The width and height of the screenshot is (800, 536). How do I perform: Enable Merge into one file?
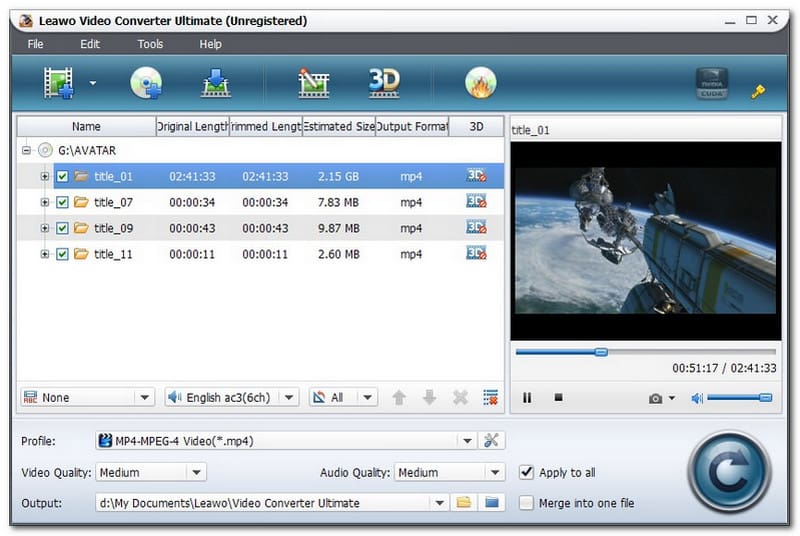point(527,503)
